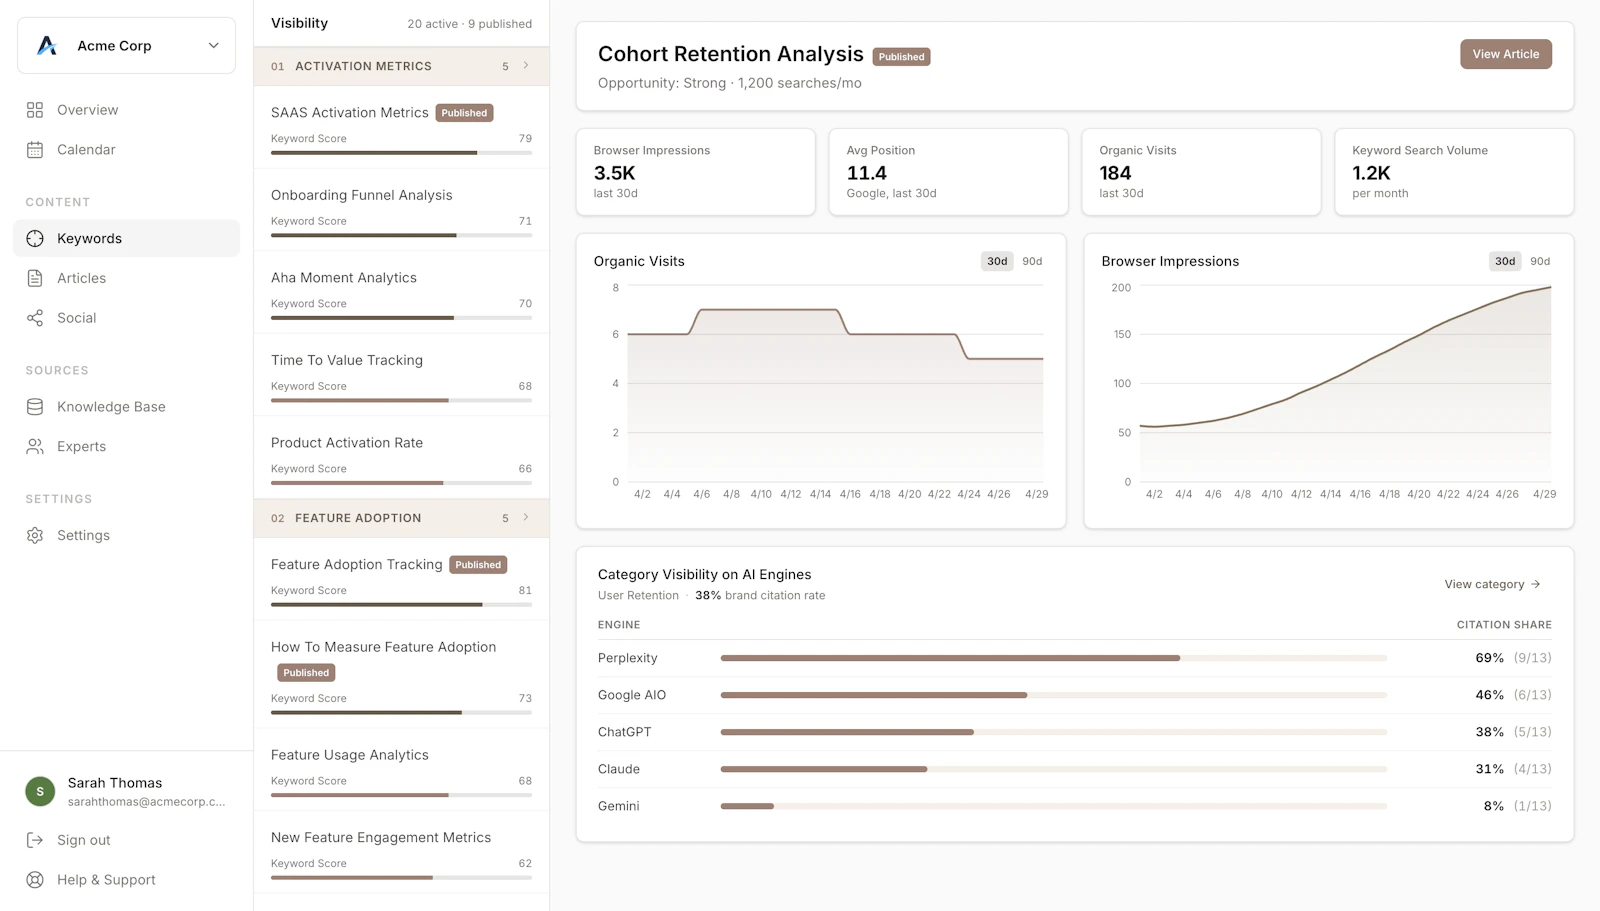Image resolution: width=1600 pixels, height=911 pixels.
Task: Collapse the Activation Metrics group chevron
Action: [526, 66]
